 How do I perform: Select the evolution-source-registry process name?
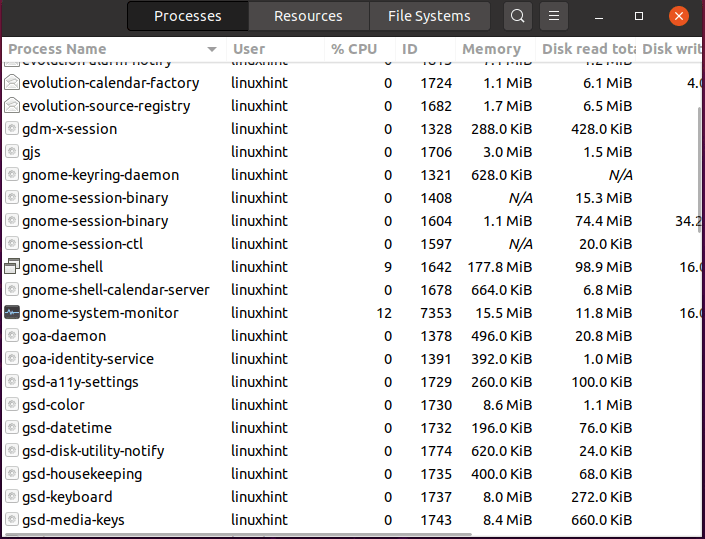[106, 106]
